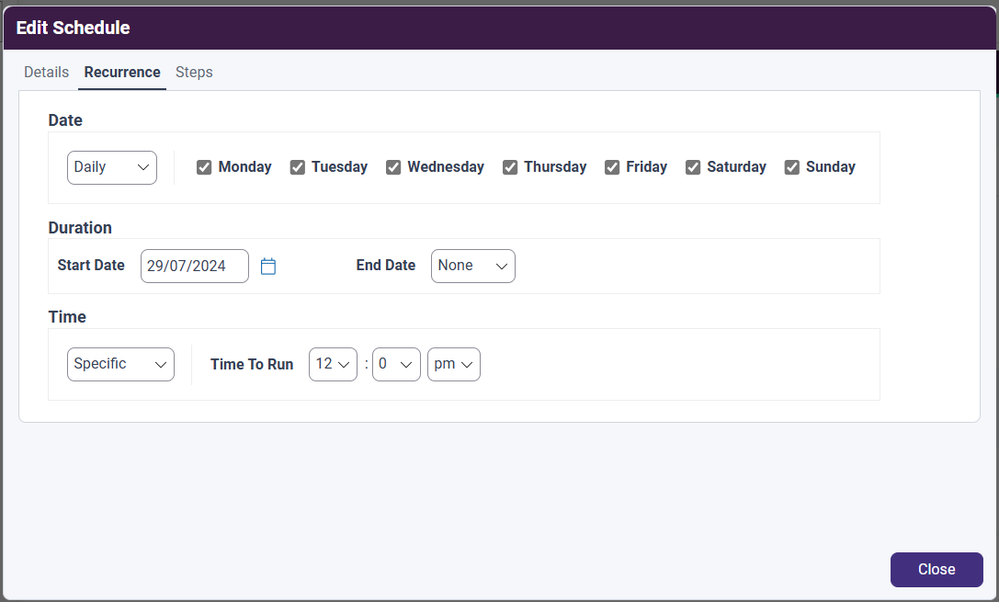
Task: Disable the Friday checkbox
Action: [x=612, y=168]
